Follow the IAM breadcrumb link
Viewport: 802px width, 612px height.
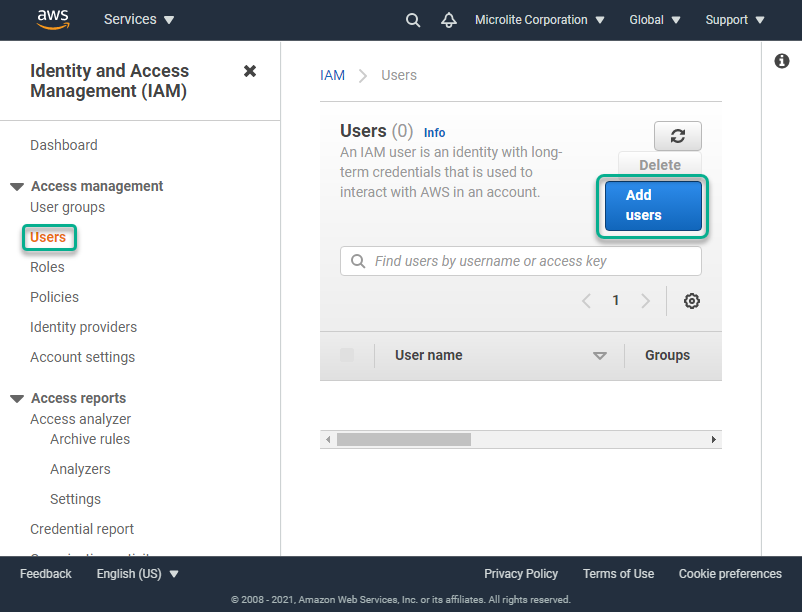(x=332, y=75)
